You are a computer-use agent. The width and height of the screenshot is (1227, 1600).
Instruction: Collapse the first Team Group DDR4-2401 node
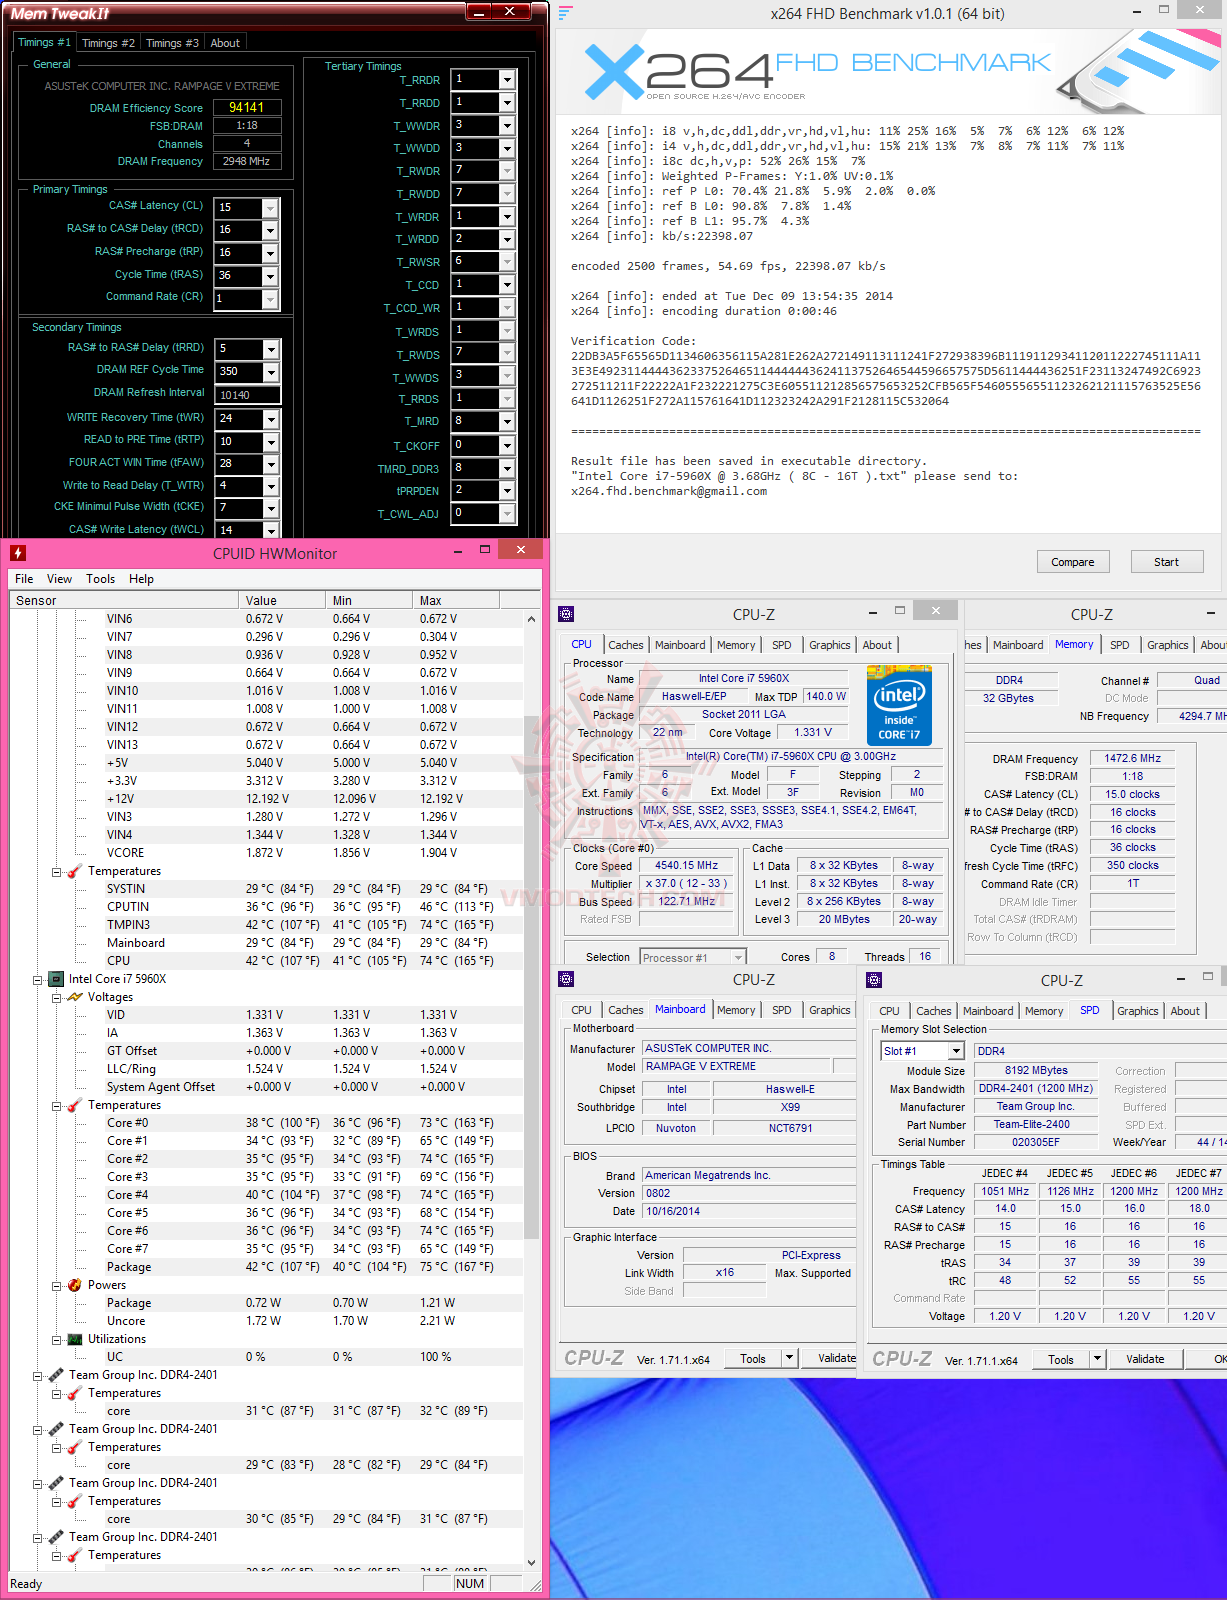(x=38, y=1375)
